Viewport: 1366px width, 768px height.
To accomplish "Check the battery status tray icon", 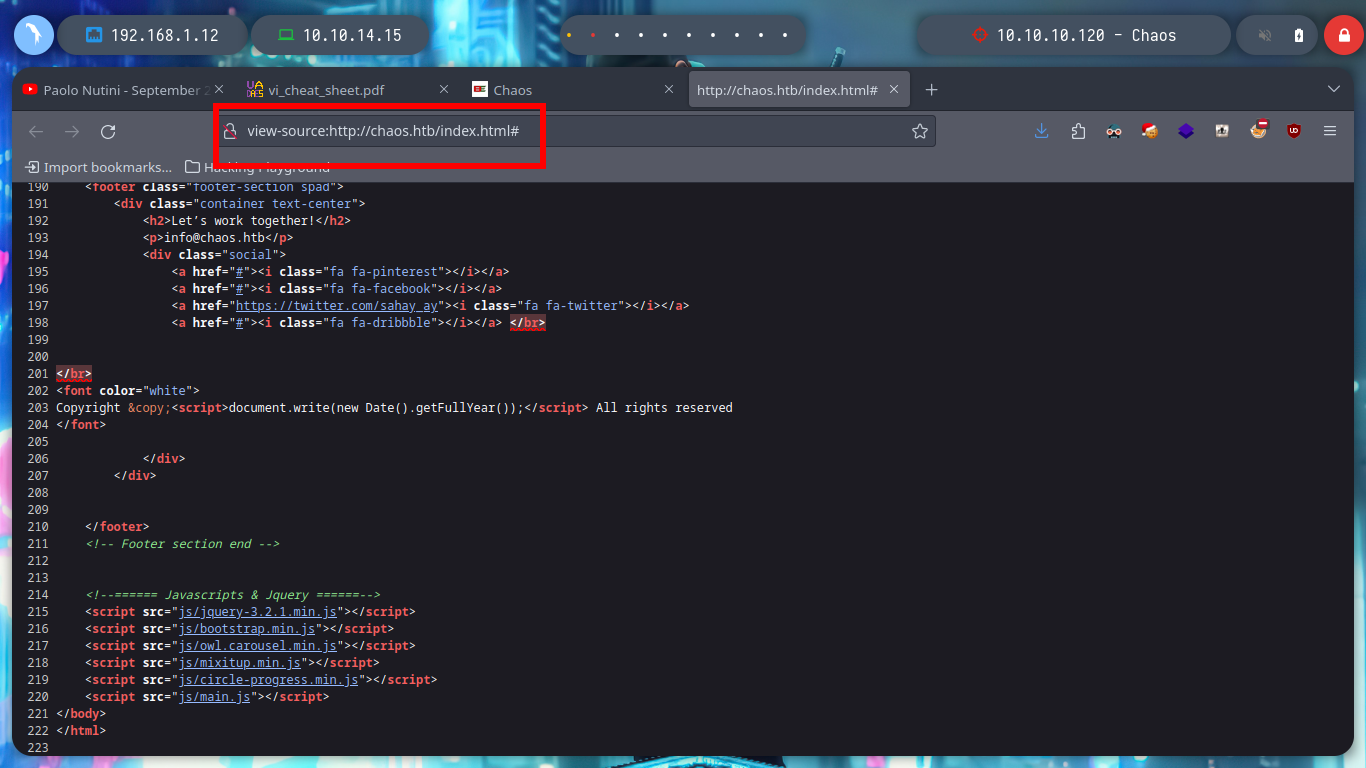I will coord(1298,35).
